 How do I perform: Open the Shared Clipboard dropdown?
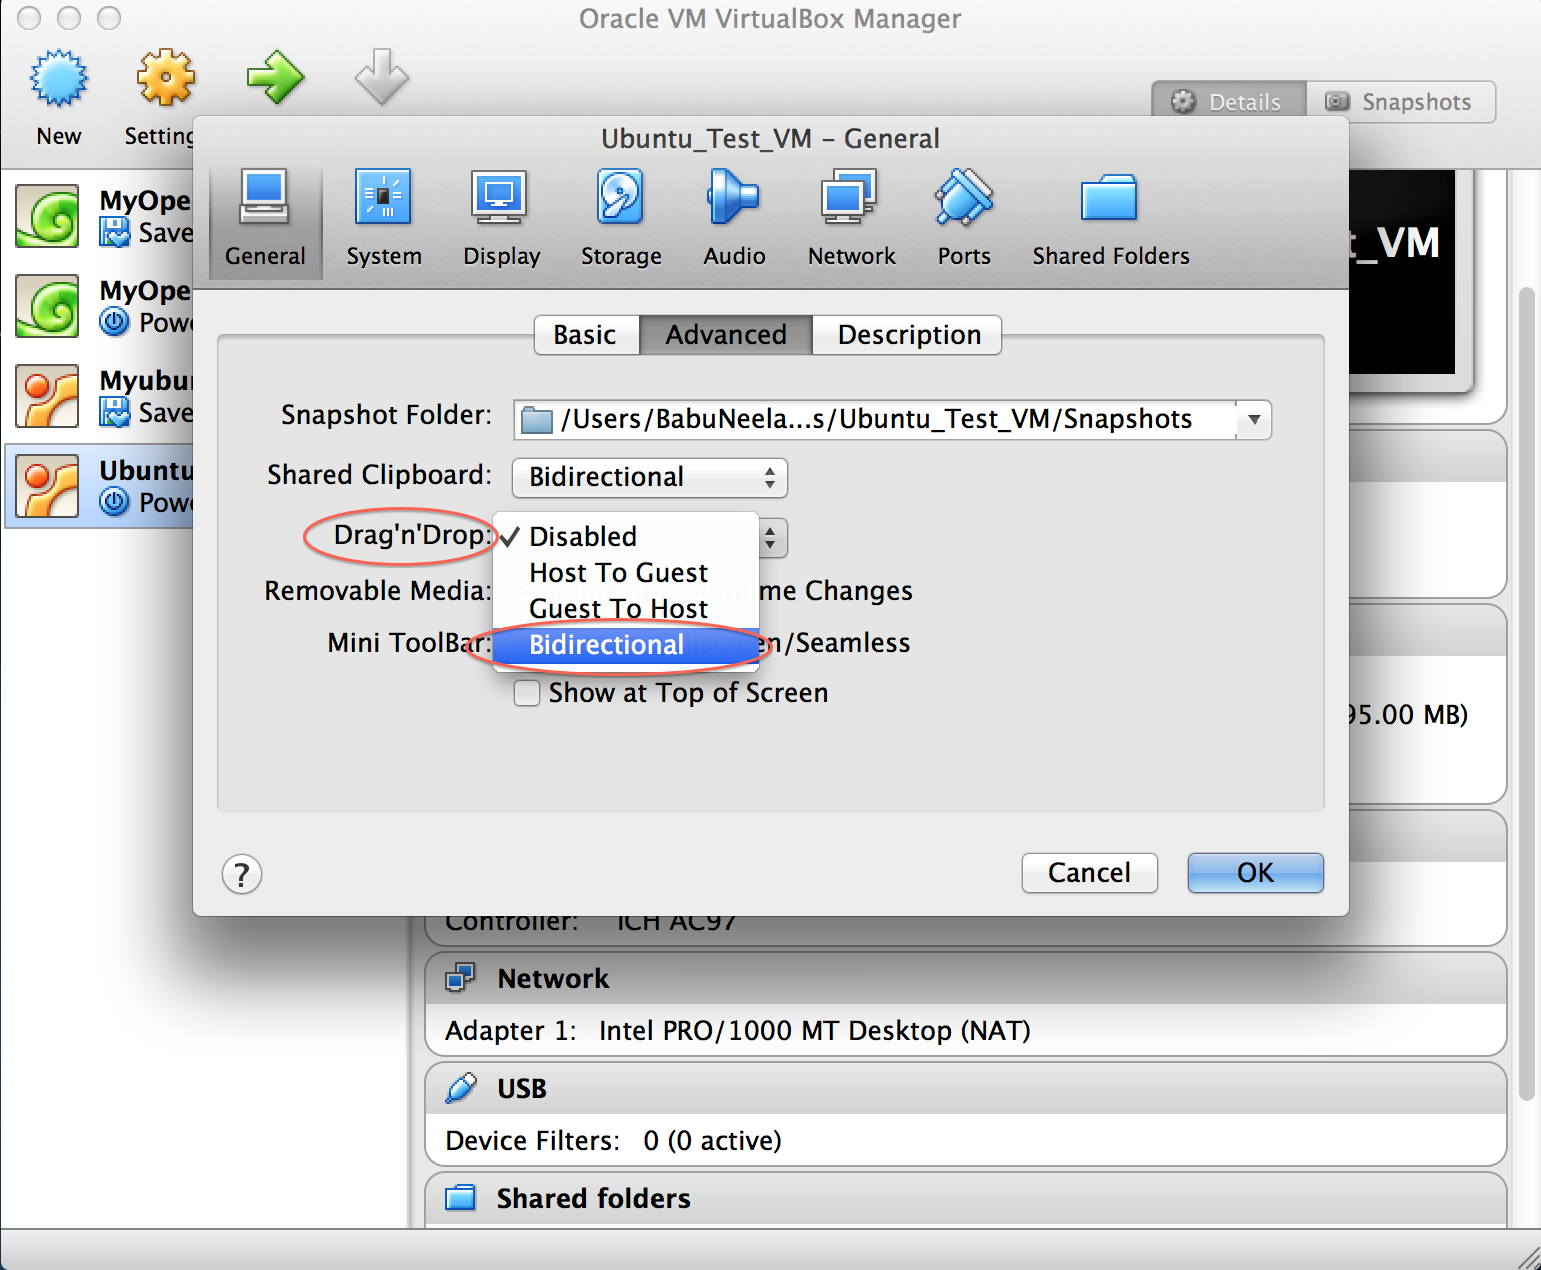click(648, 477)
